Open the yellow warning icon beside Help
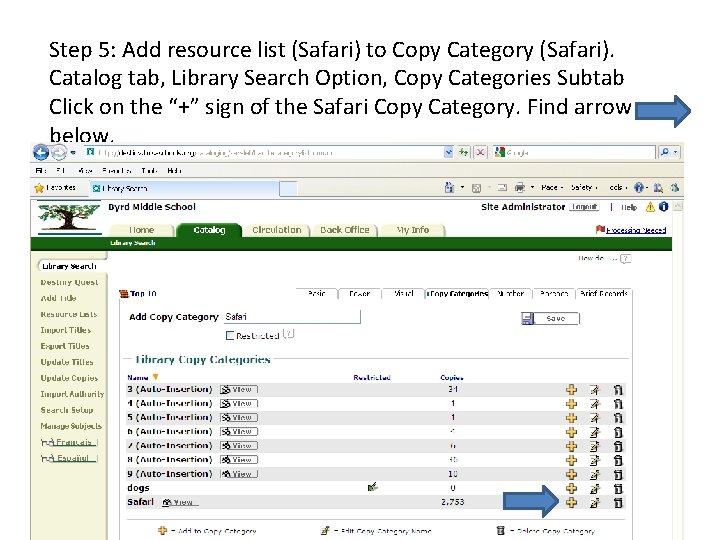720x540 pixels. pyautogui.click(x=650, y=207)
